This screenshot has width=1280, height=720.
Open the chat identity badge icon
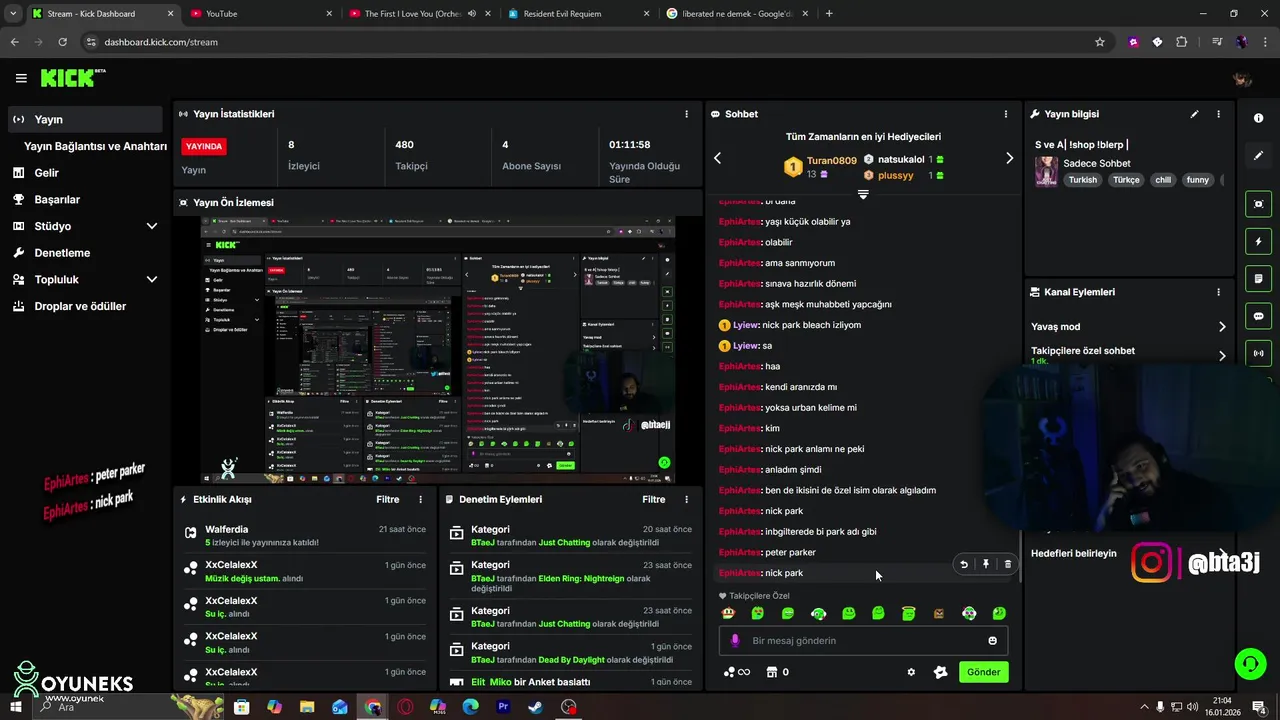coord(940,672)
